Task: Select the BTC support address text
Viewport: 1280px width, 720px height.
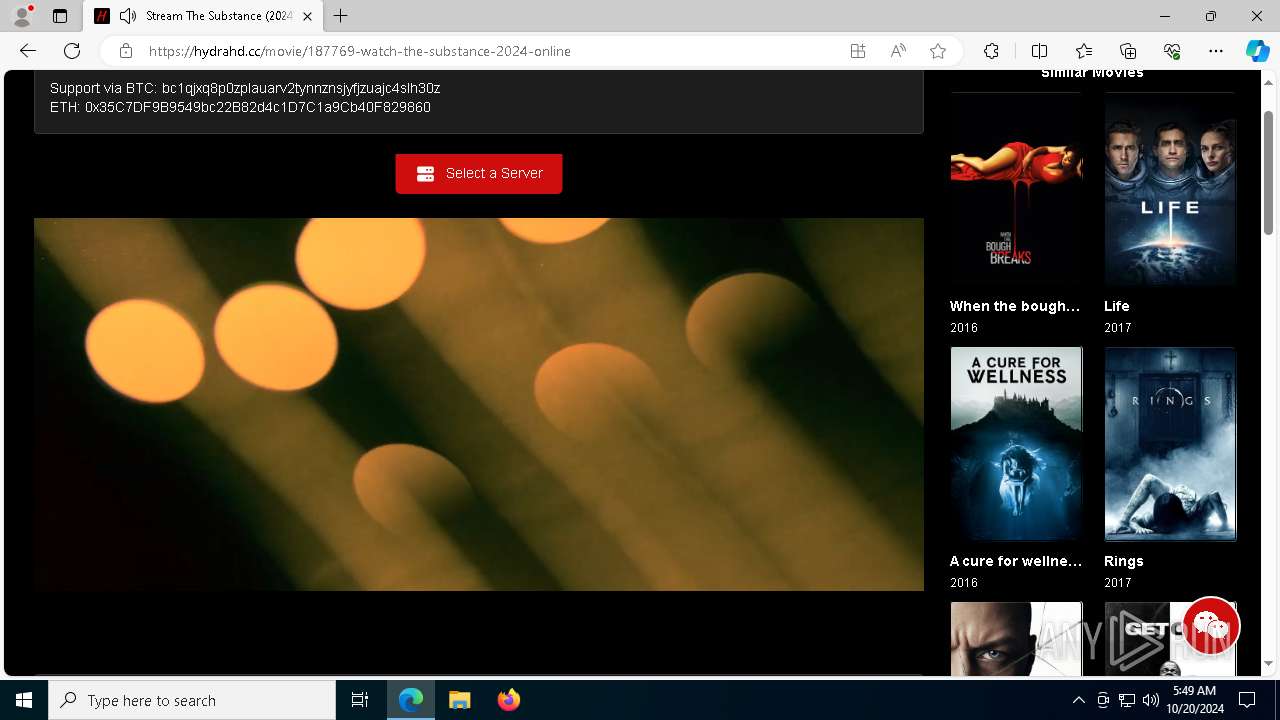Action: pyautogui.click(x=301, y=88)
